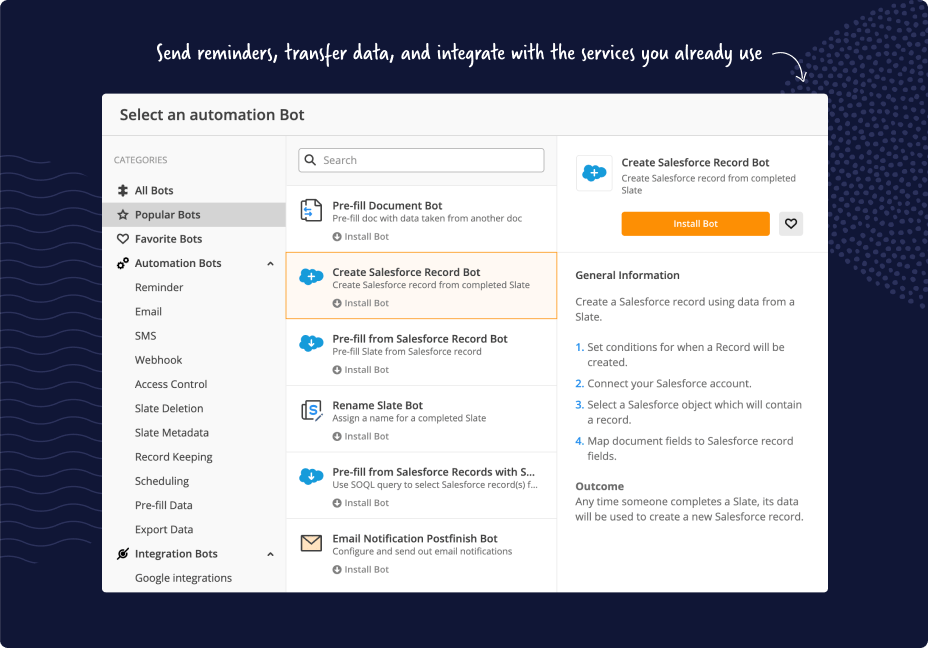929x649 pixels.
Task: Click the Rename Slate Bot icon
Action: [x=312, y=410]
